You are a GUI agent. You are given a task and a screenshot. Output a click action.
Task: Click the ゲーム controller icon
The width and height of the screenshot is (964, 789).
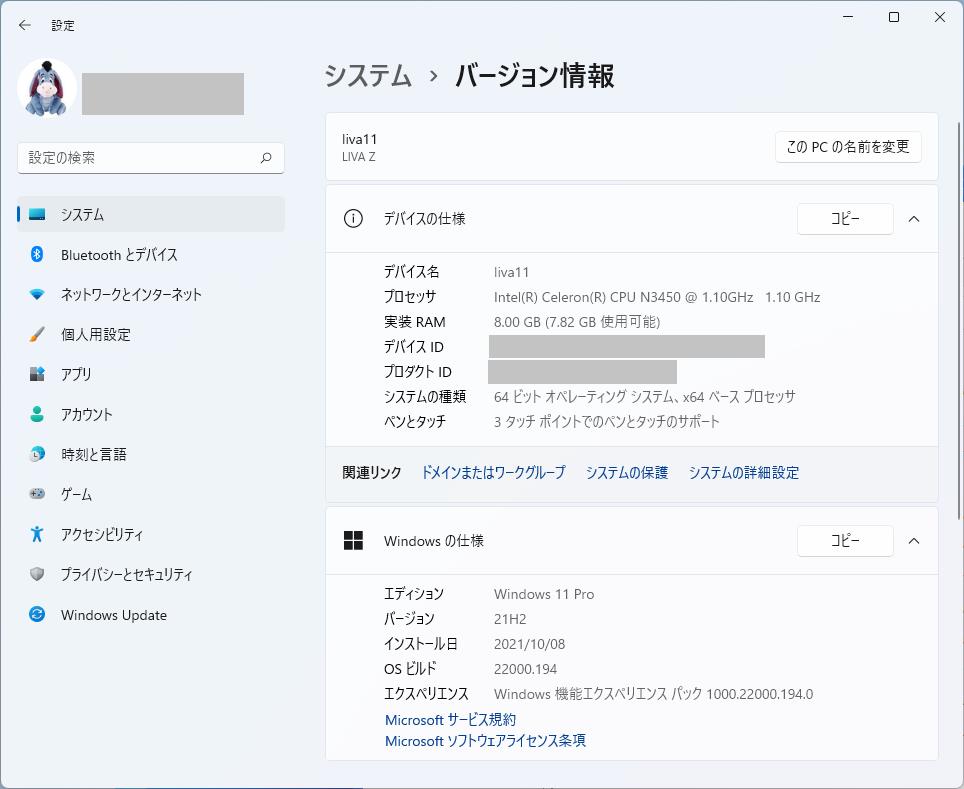pyautogui.click(x=37, y=494)
